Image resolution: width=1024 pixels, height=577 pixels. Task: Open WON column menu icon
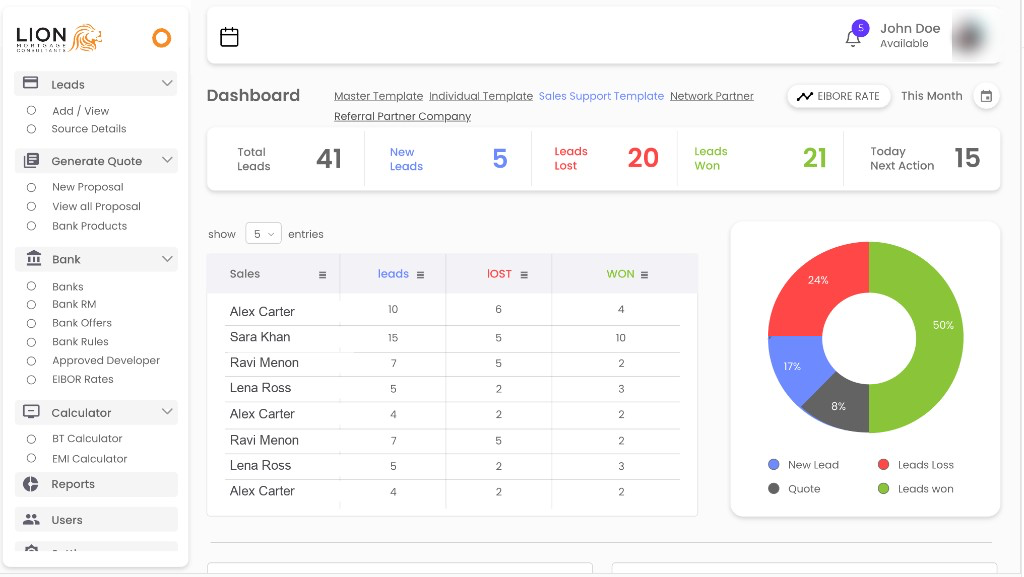coord(645,275)
